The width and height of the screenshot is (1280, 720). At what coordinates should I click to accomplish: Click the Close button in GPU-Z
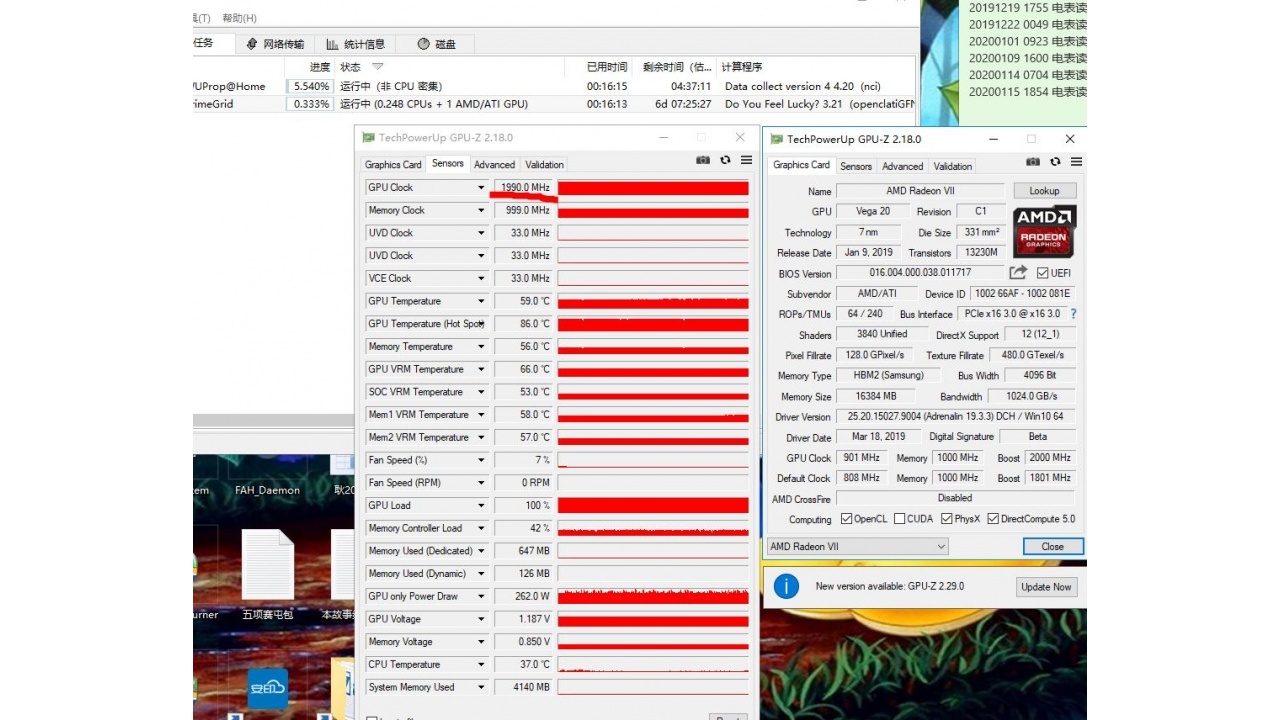click(x=1053, y=546)
